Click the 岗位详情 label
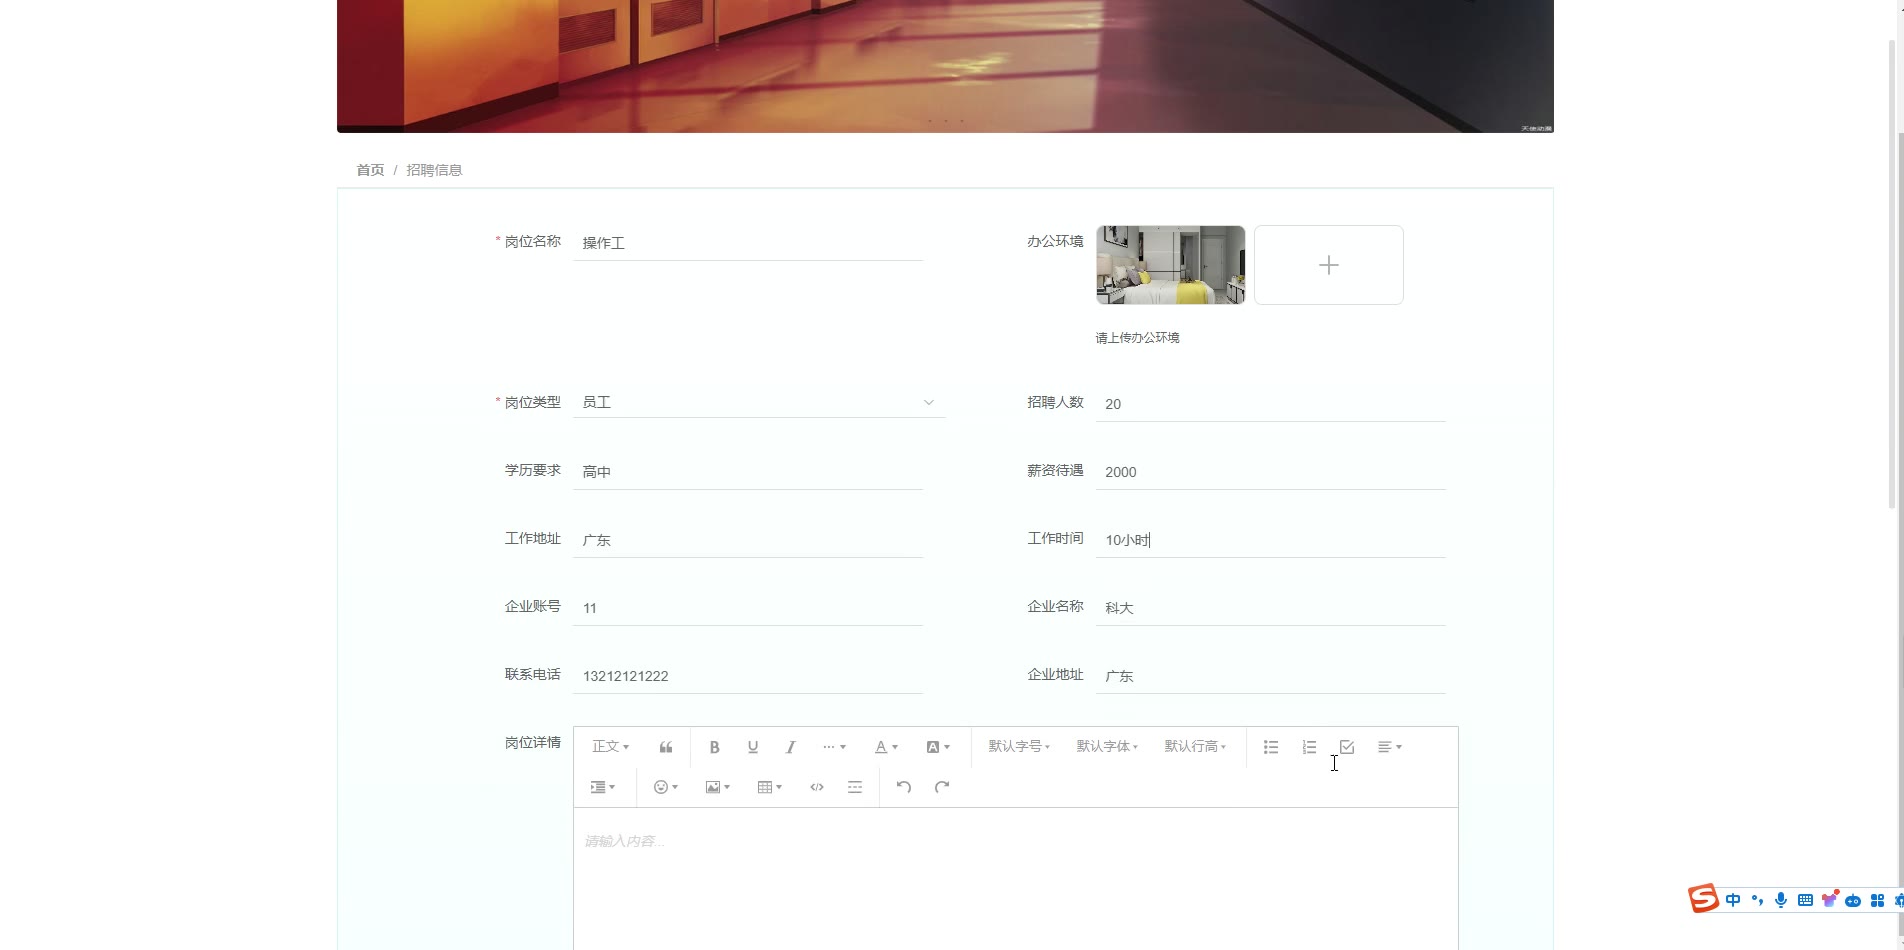 533,742
